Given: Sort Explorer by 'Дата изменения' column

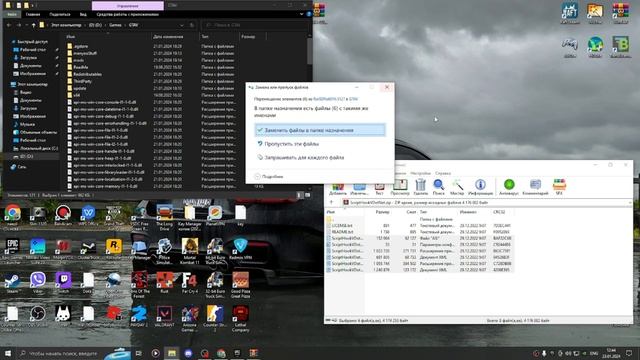Looking at the screenshot, I should coord(168,36).
